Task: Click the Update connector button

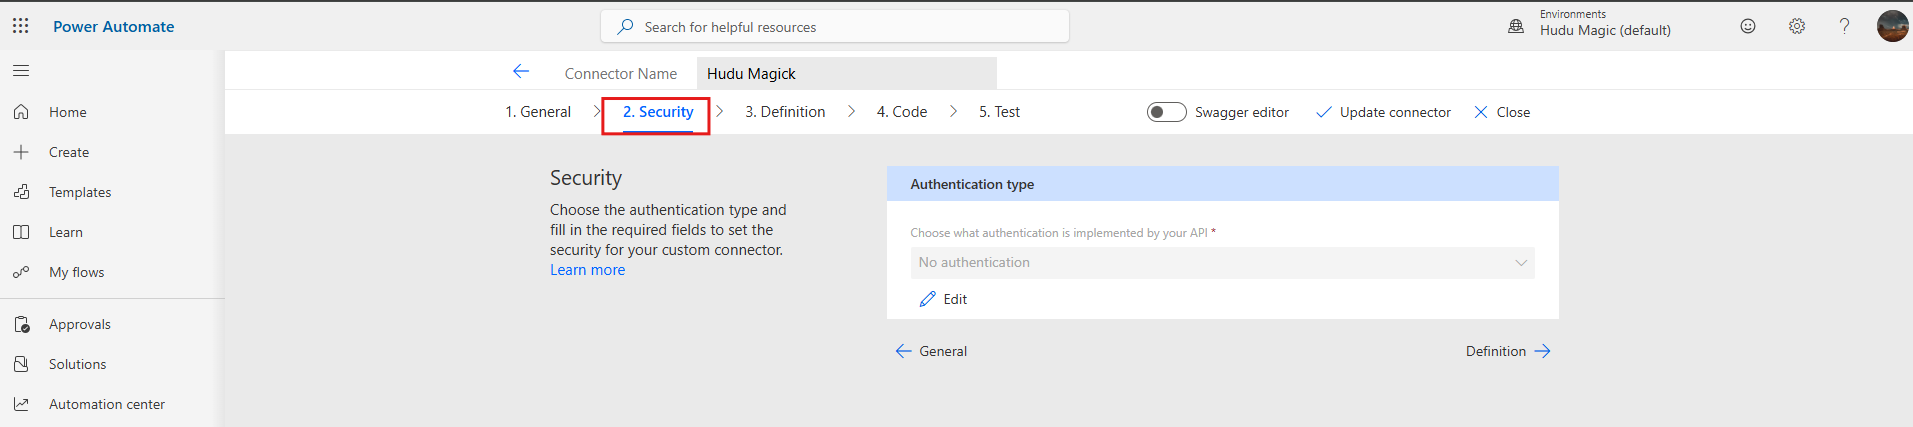Action: pos(1384,112)
